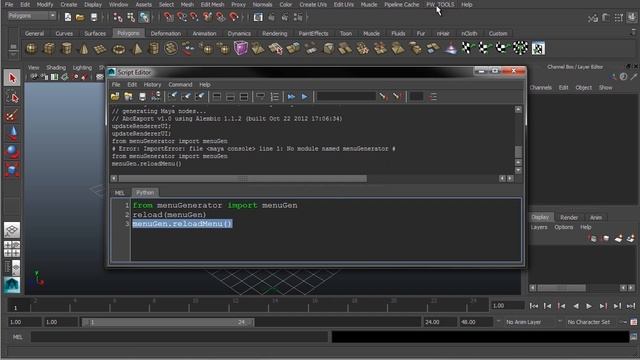Click the playback end time field 24.00

(440, 322)
